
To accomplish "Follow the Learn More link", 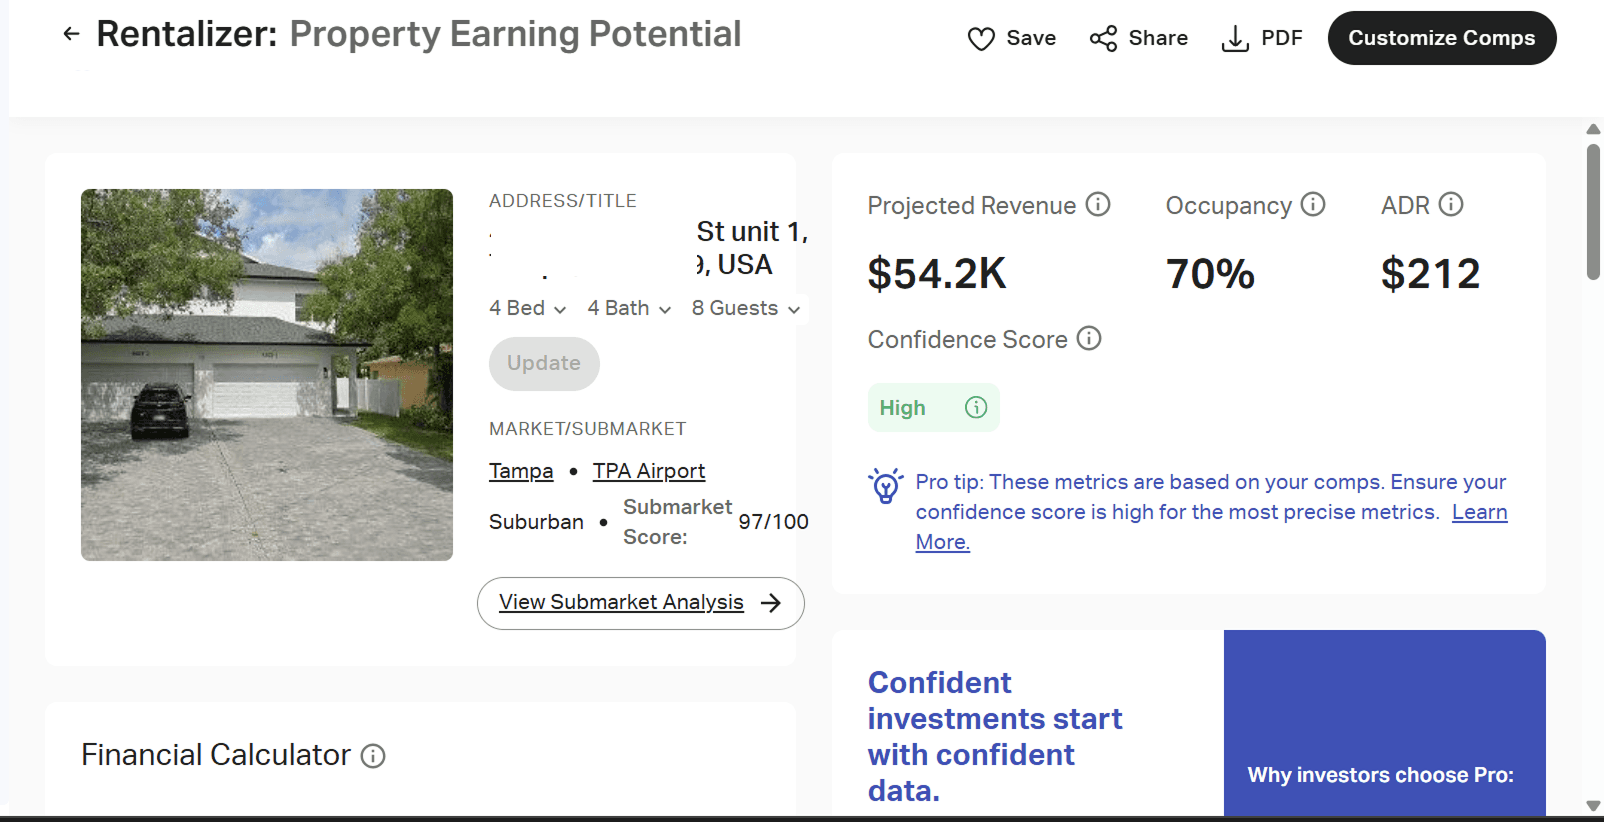I will [x=1212, y=526].
